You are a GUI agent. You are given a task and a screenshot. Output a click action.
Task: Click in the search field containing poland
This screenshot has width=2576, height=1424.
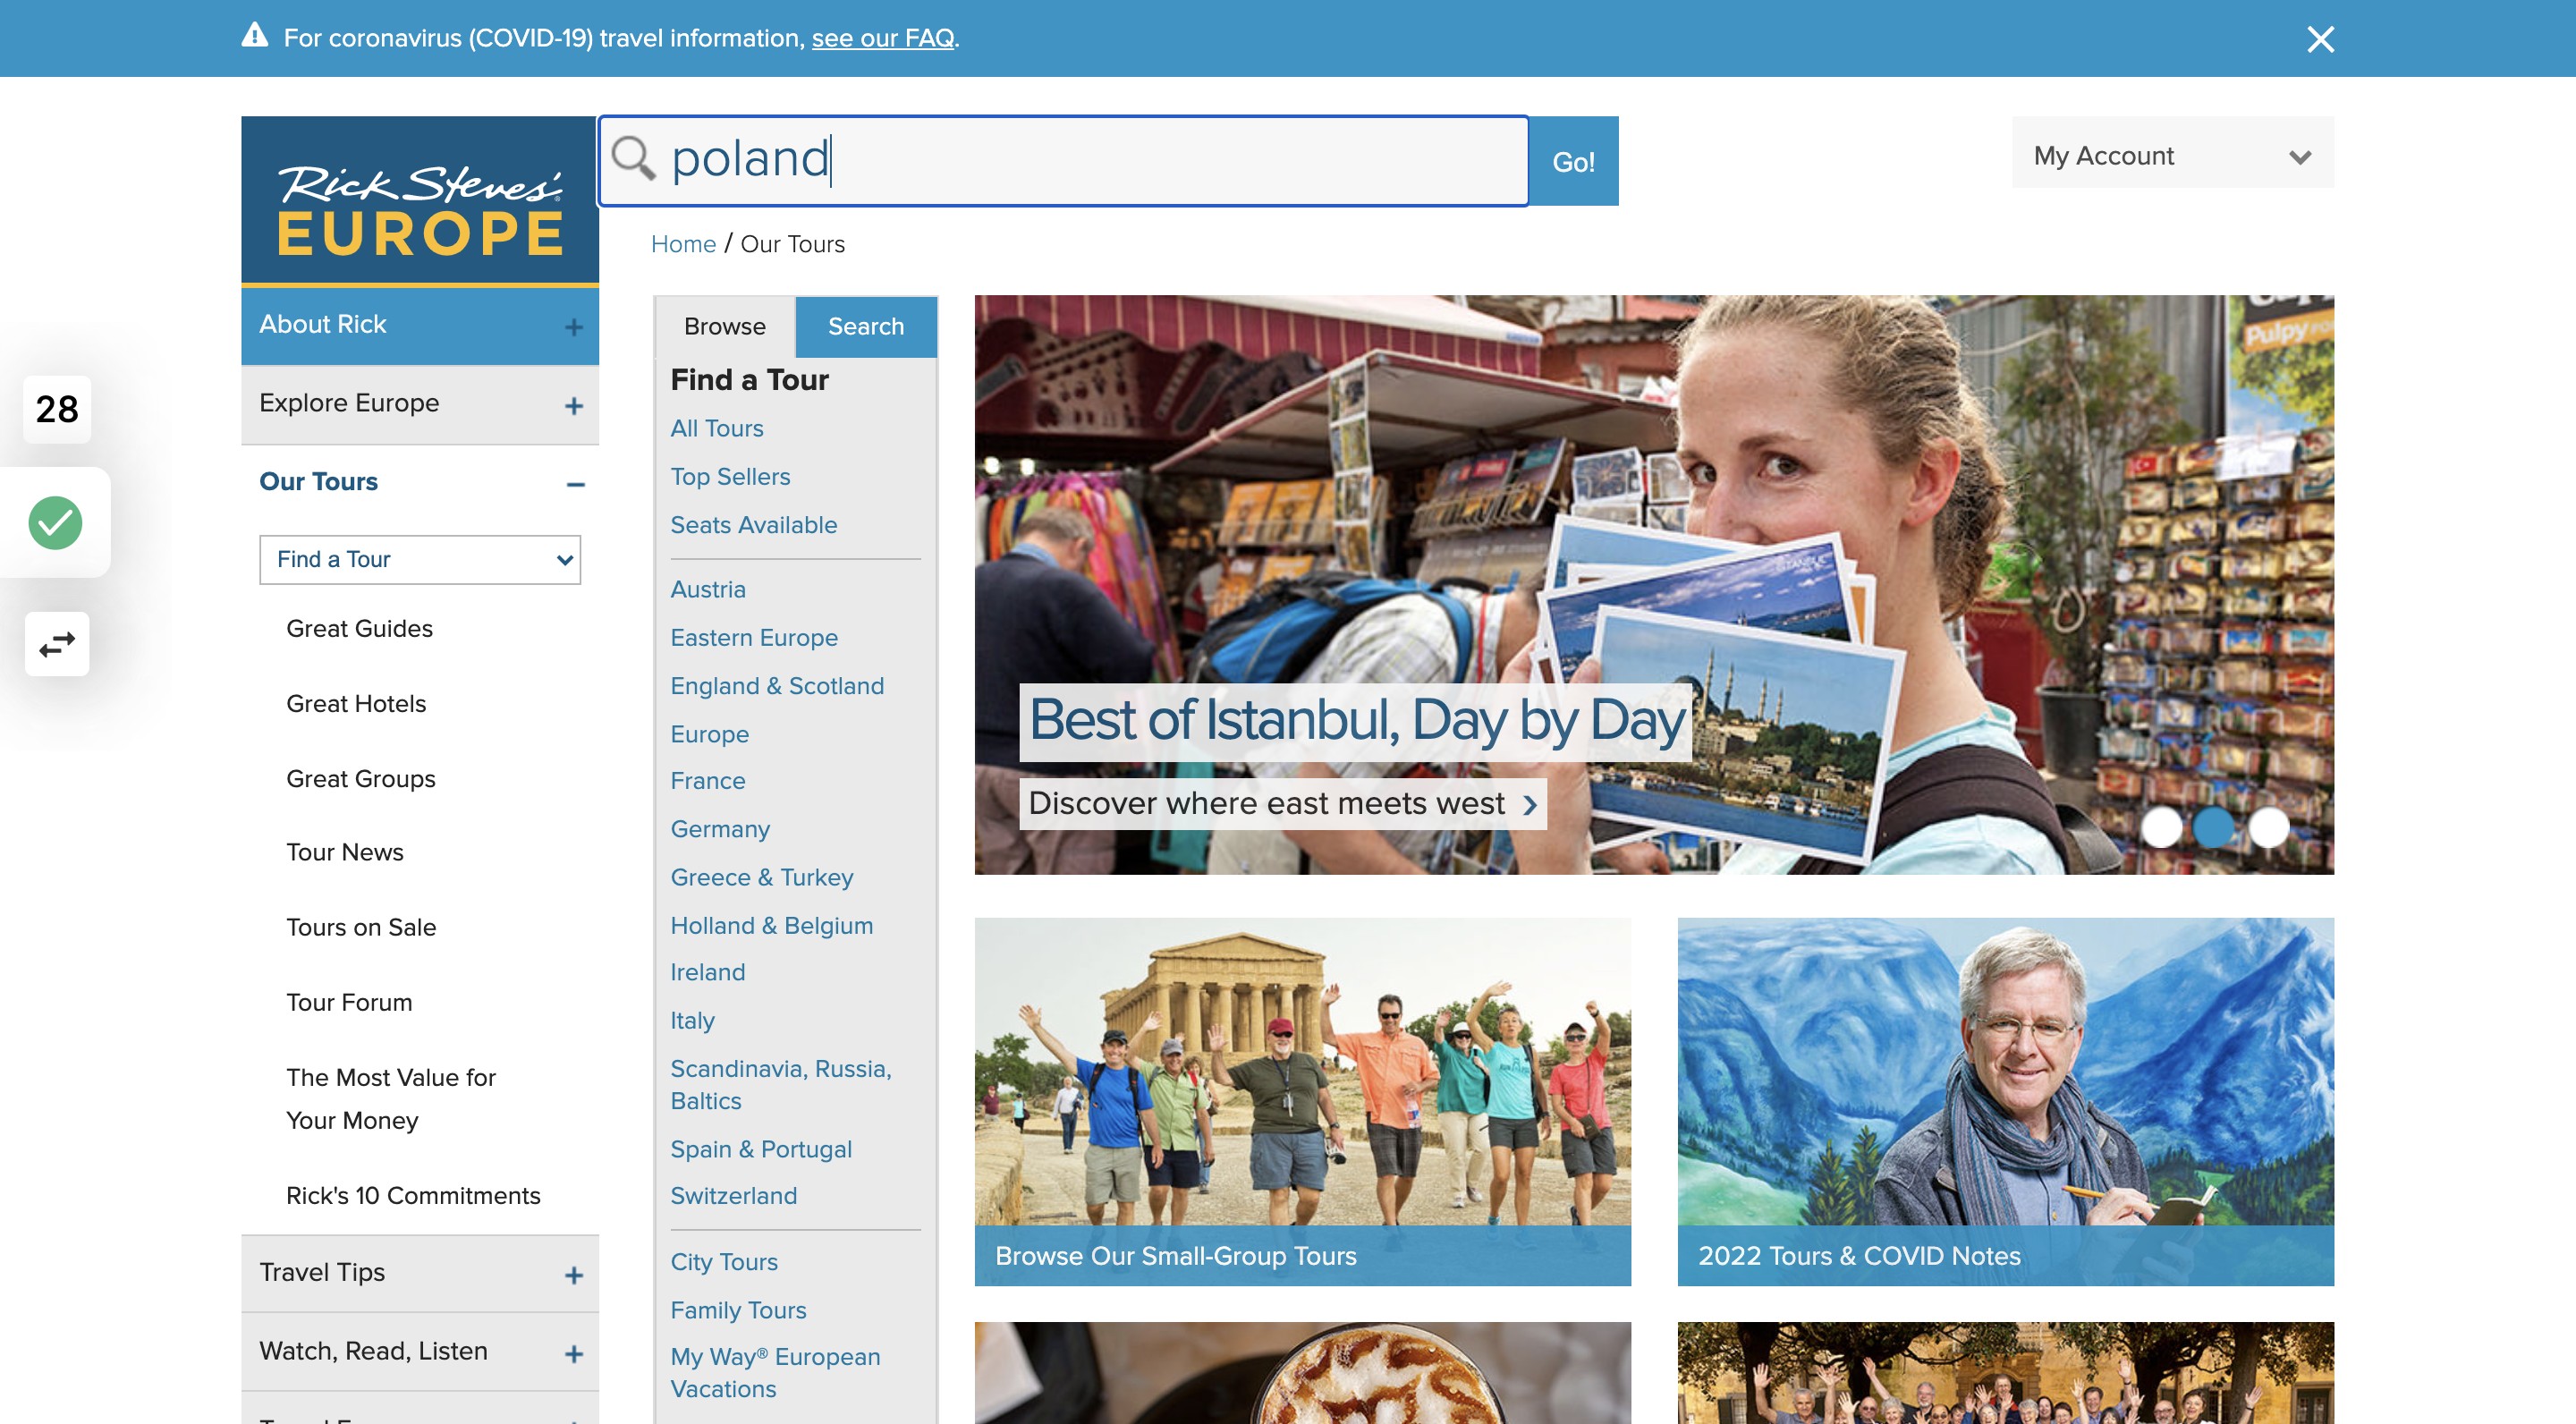tap(1063, 160)
